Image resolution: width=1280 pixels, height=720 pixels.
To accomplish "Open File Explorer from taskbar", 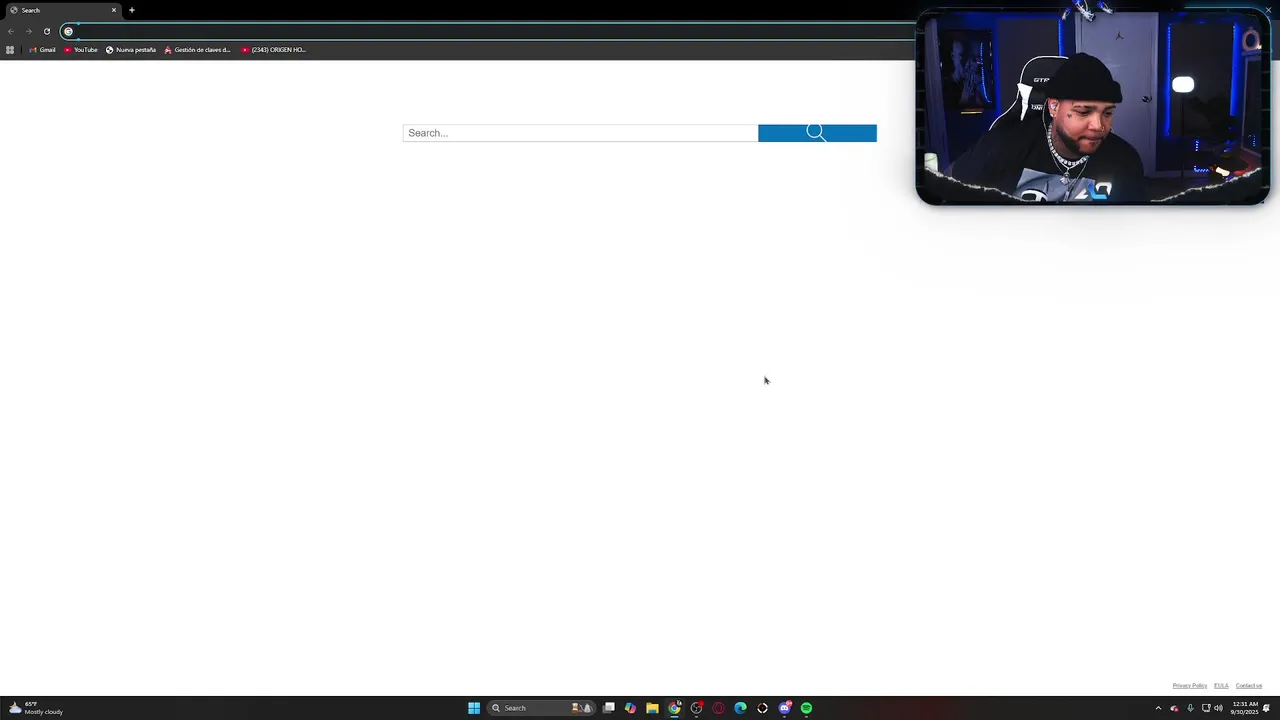I will 652,708.
